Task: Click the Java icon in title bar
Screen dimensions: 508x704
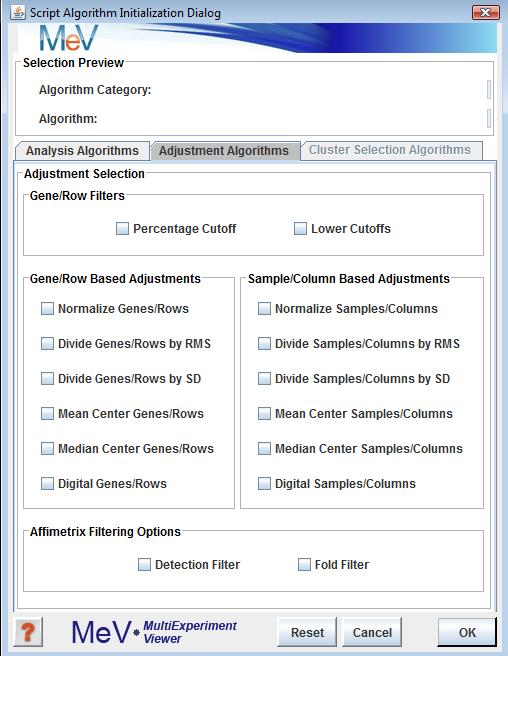Action: [x=18, y=13]
